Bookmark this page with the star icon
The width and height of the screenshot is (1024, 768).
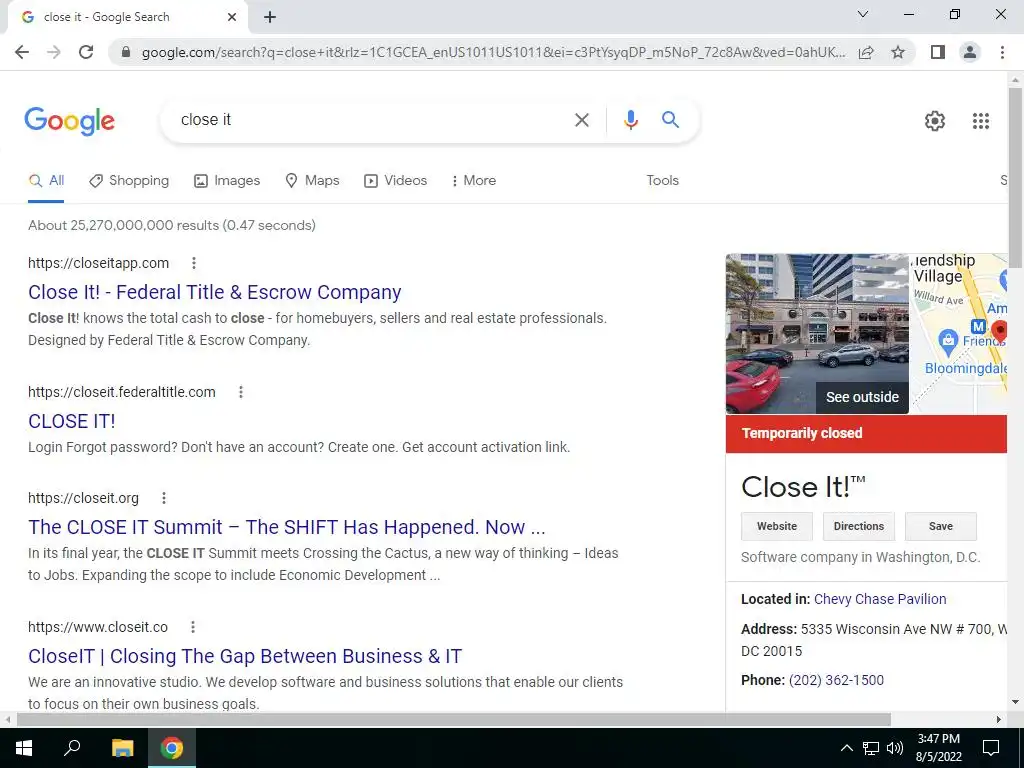click(898, 52)
